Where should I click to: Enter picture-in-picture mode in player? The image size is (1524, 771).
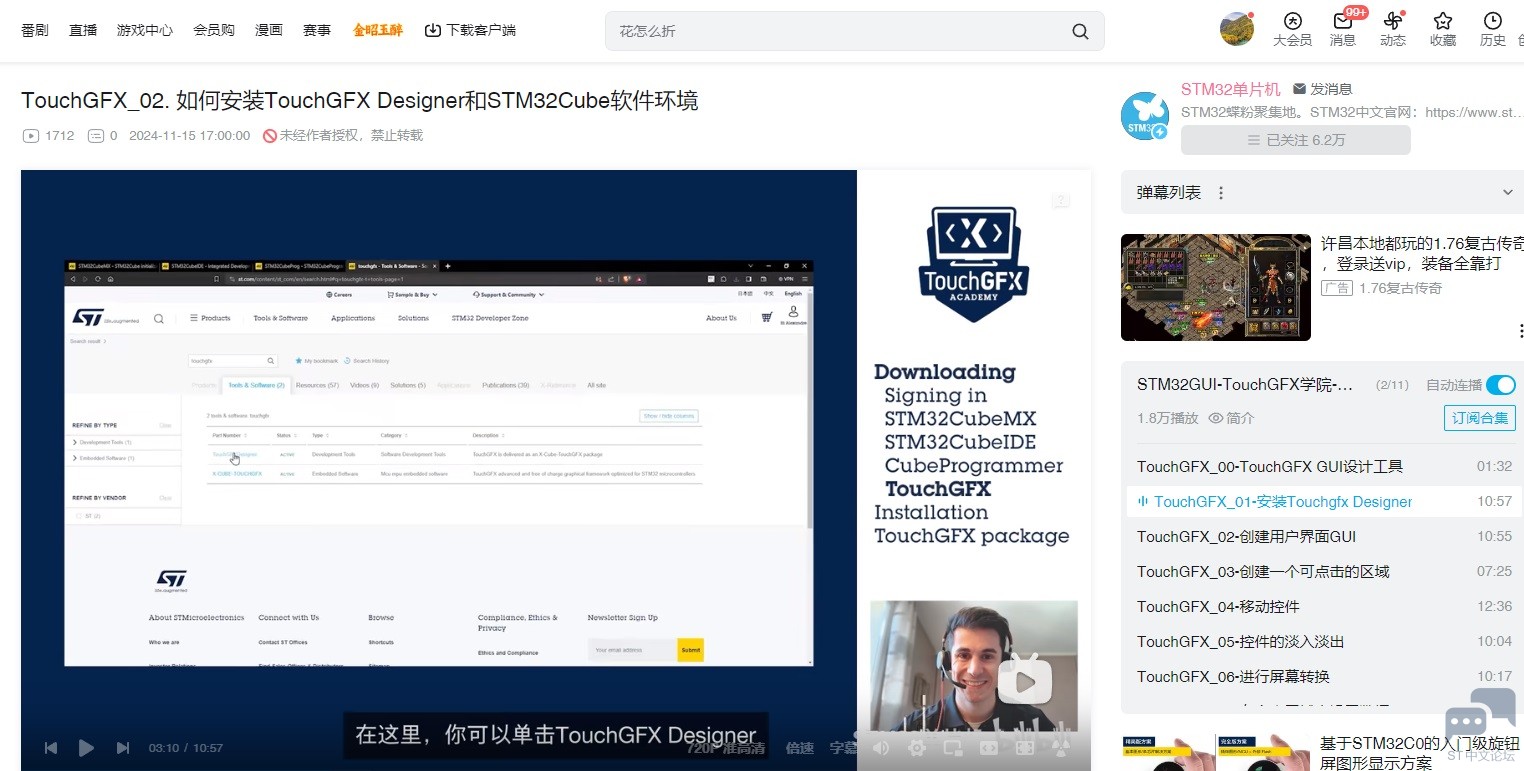(x=952, y=747)
